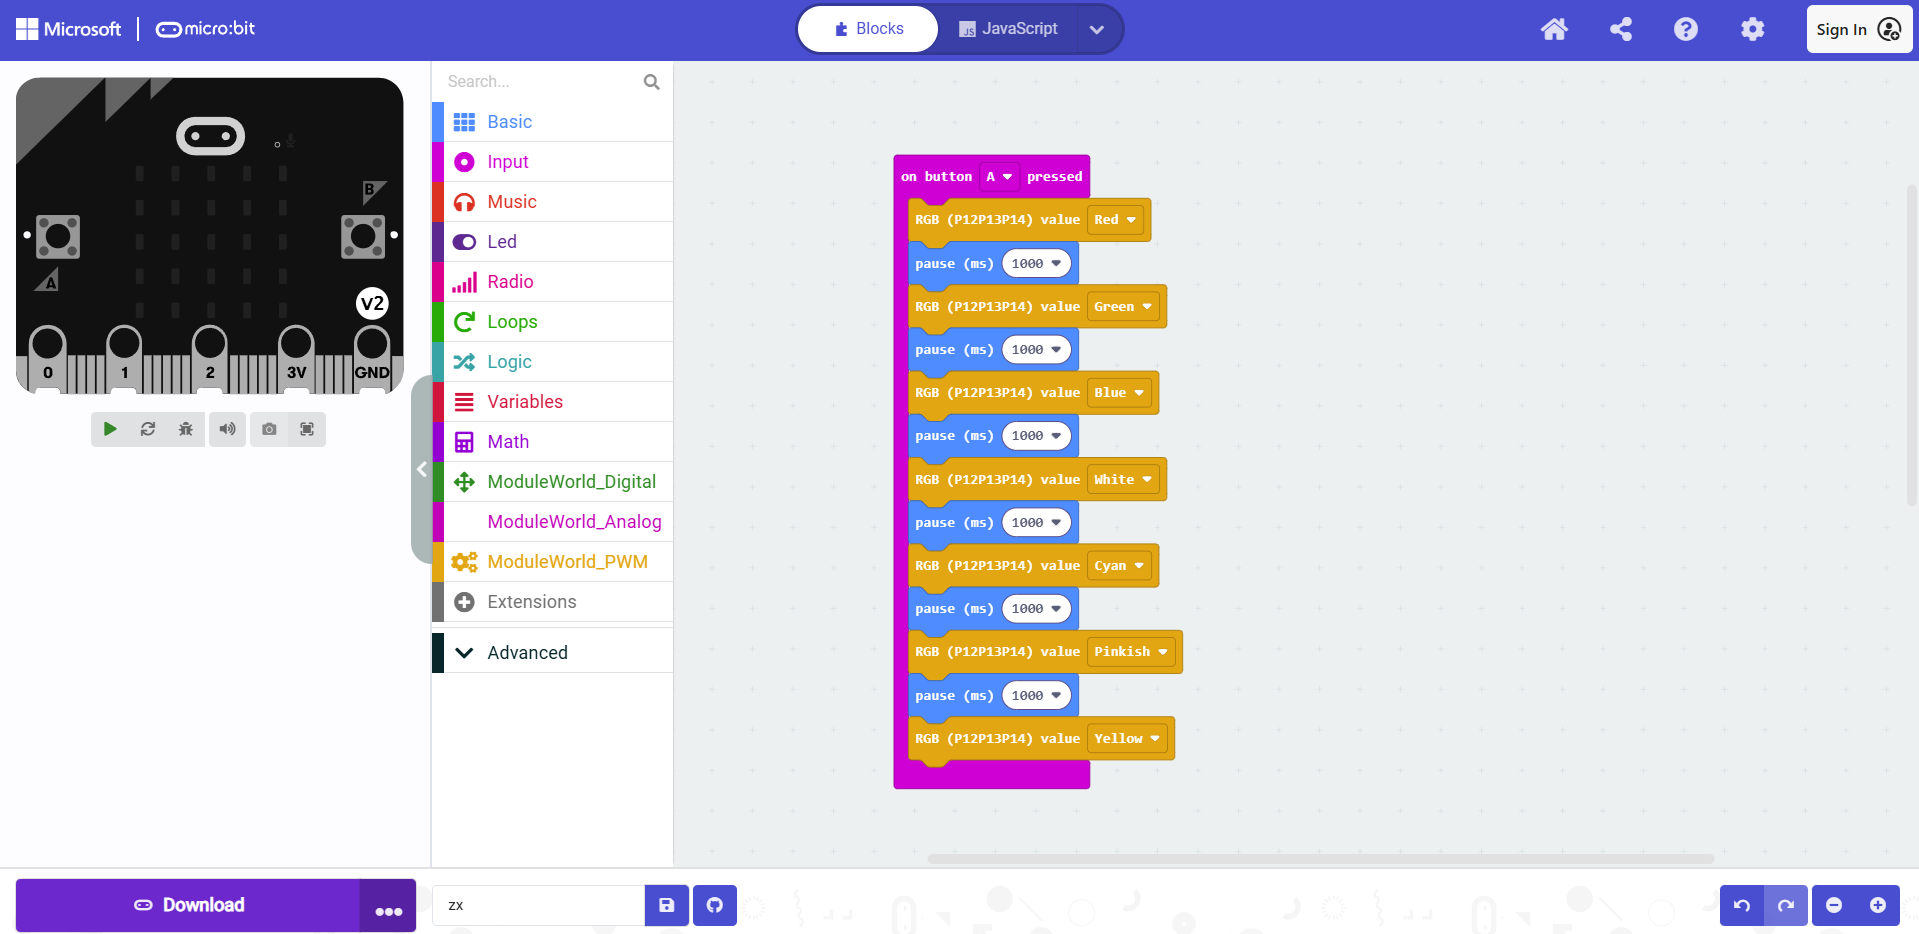Toggle simulator debug mode
Viewport: 1919px width, 934px height.
pyautogui.click(x=186, y=429)
